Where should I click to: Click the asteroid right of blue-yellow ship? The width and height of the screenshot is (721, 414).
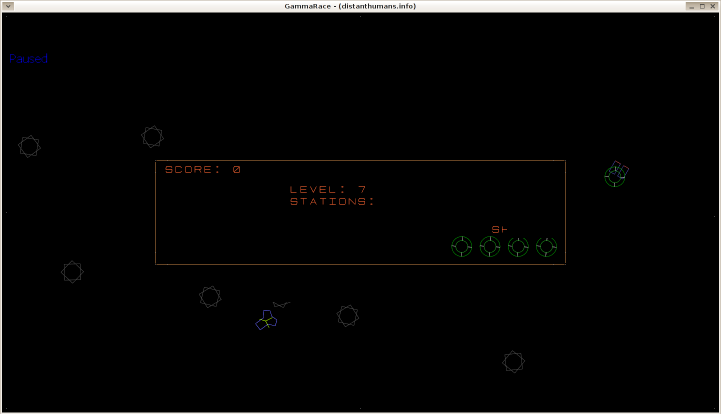pos(347,316)
